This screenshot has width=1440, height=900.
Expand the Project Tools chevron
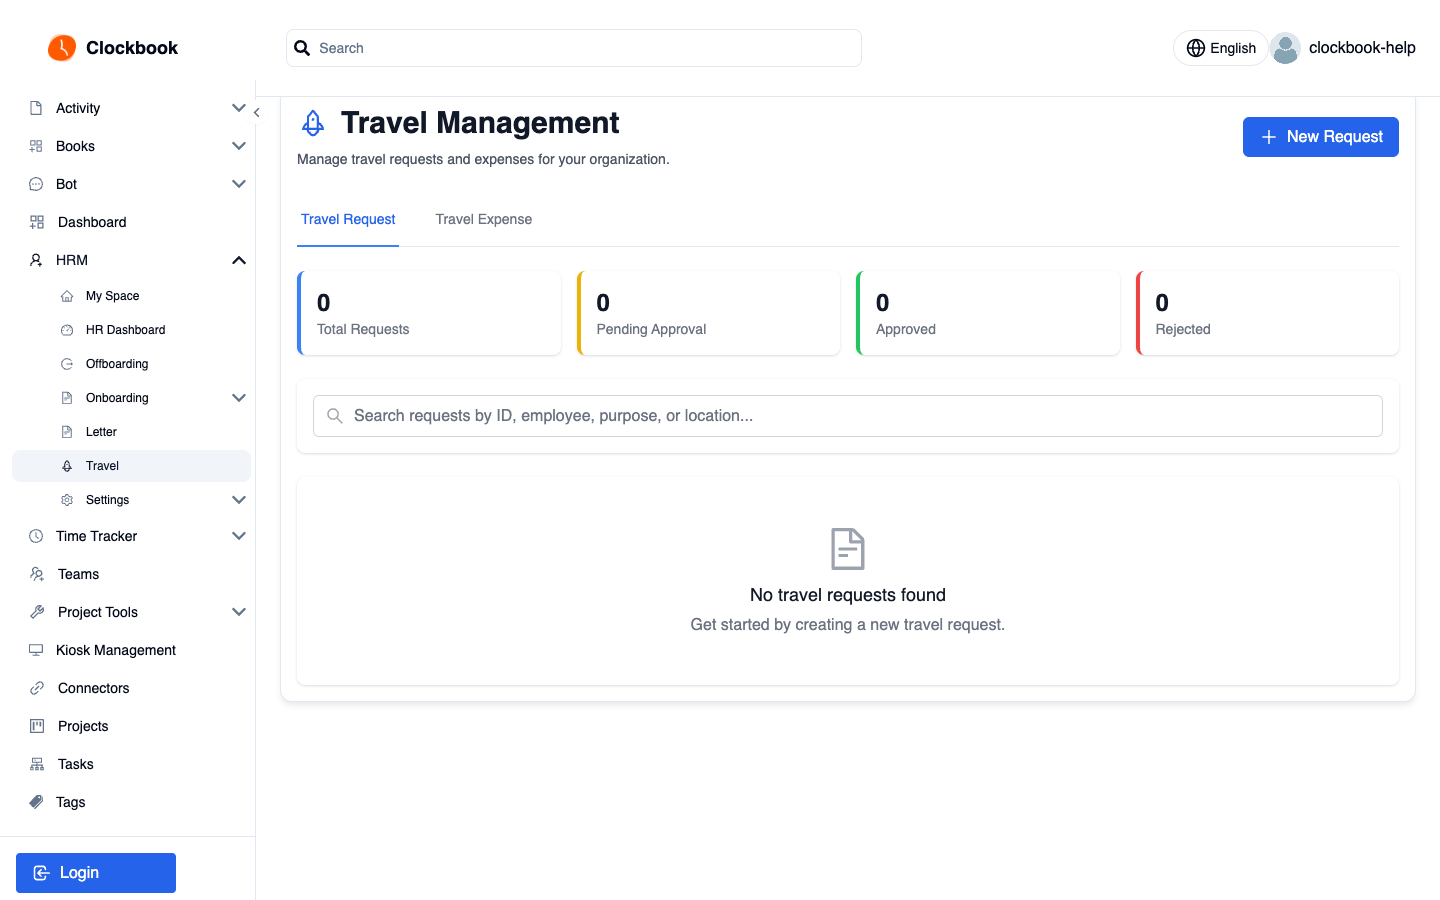tap(239, 612)
